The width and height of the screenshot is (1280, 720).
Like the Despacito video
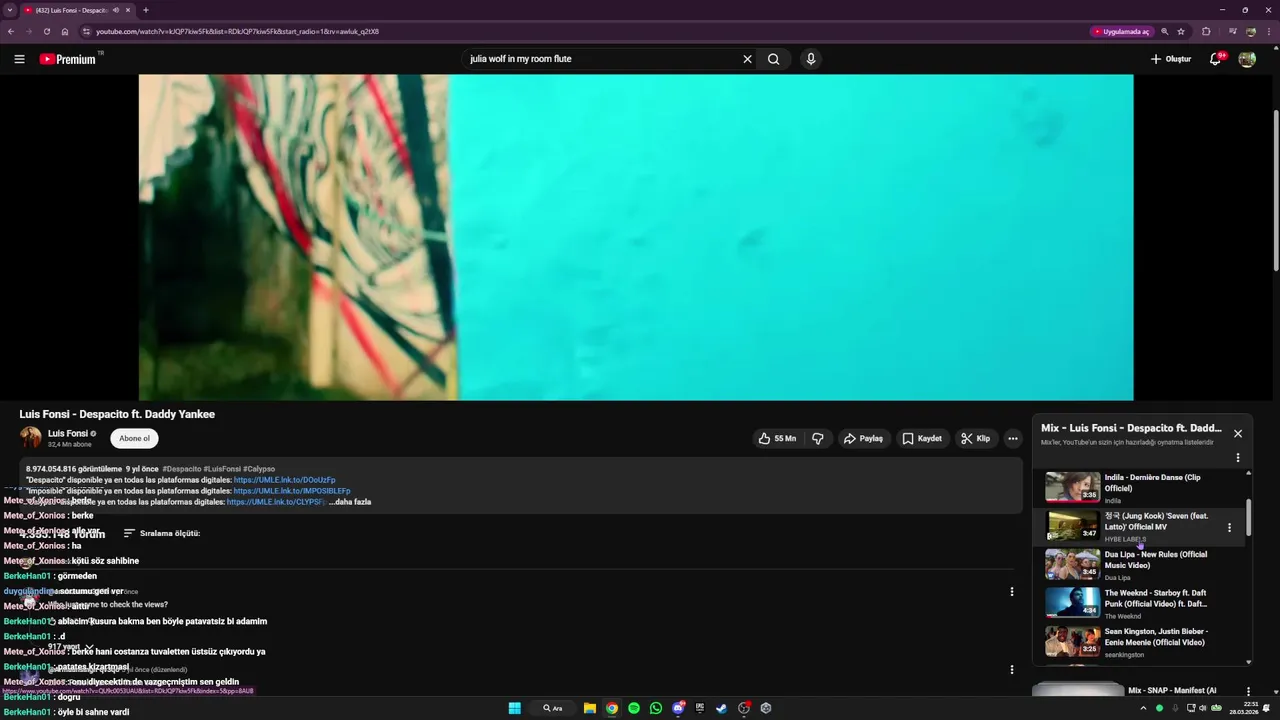click(777, 438)
